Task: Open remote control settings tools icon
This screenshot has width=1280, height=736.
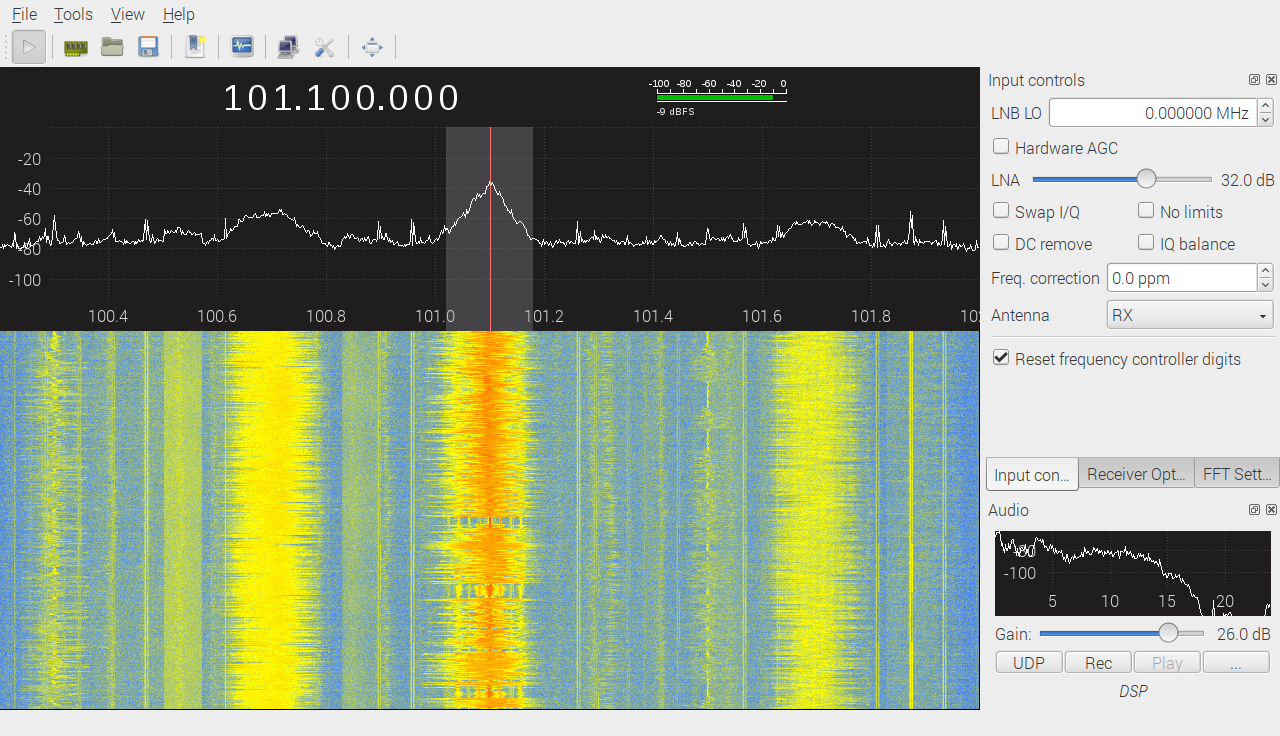Action: pos(324,47)
